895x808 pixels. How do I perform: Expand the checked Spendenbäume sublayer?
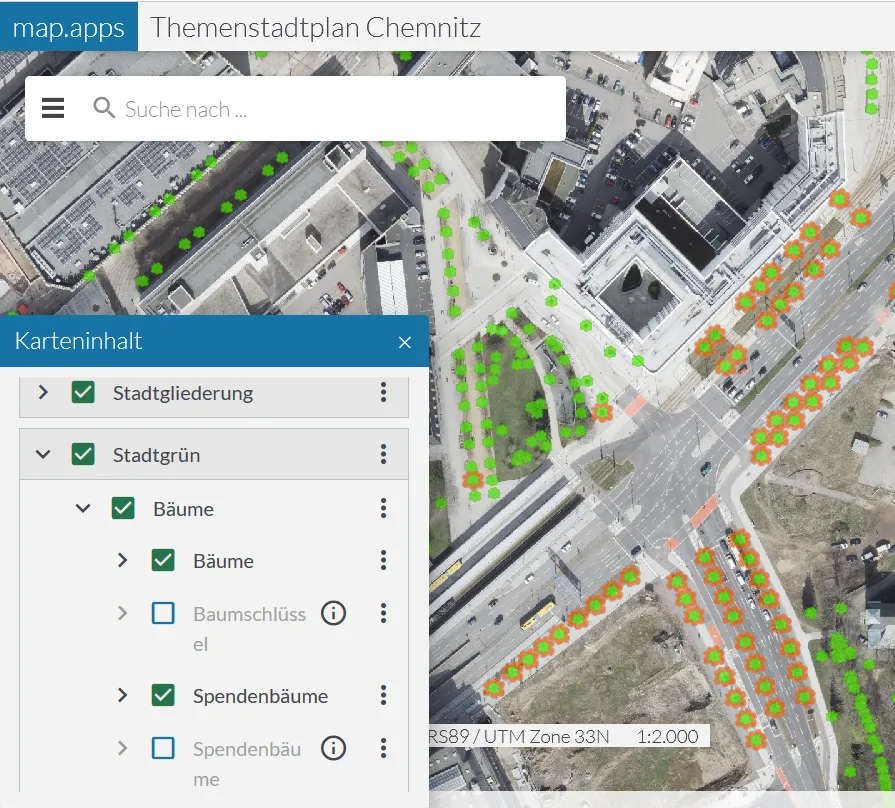pos(123,696)
